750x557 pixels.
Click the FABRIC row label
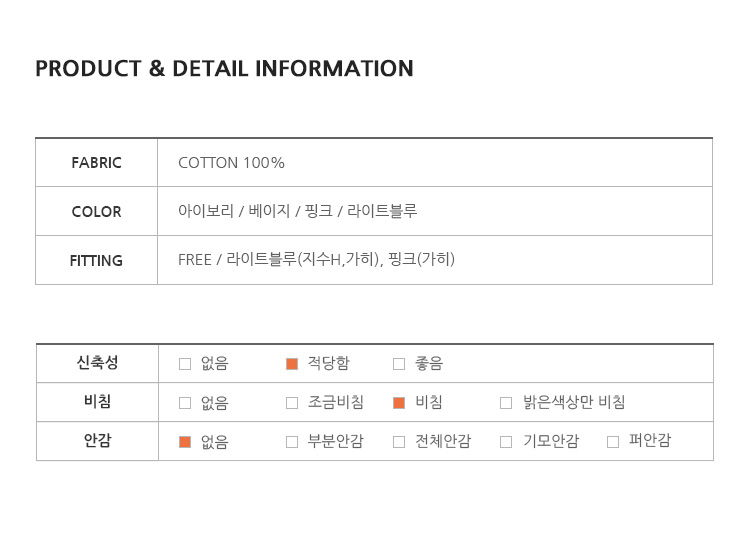tap(97, 163)
